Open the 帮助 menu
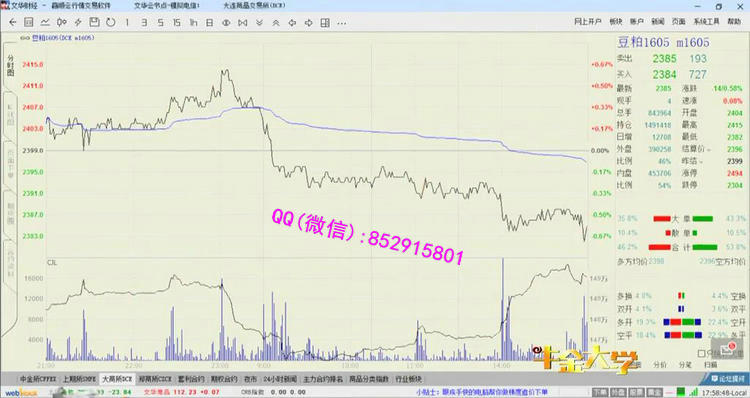 point(734,22)
